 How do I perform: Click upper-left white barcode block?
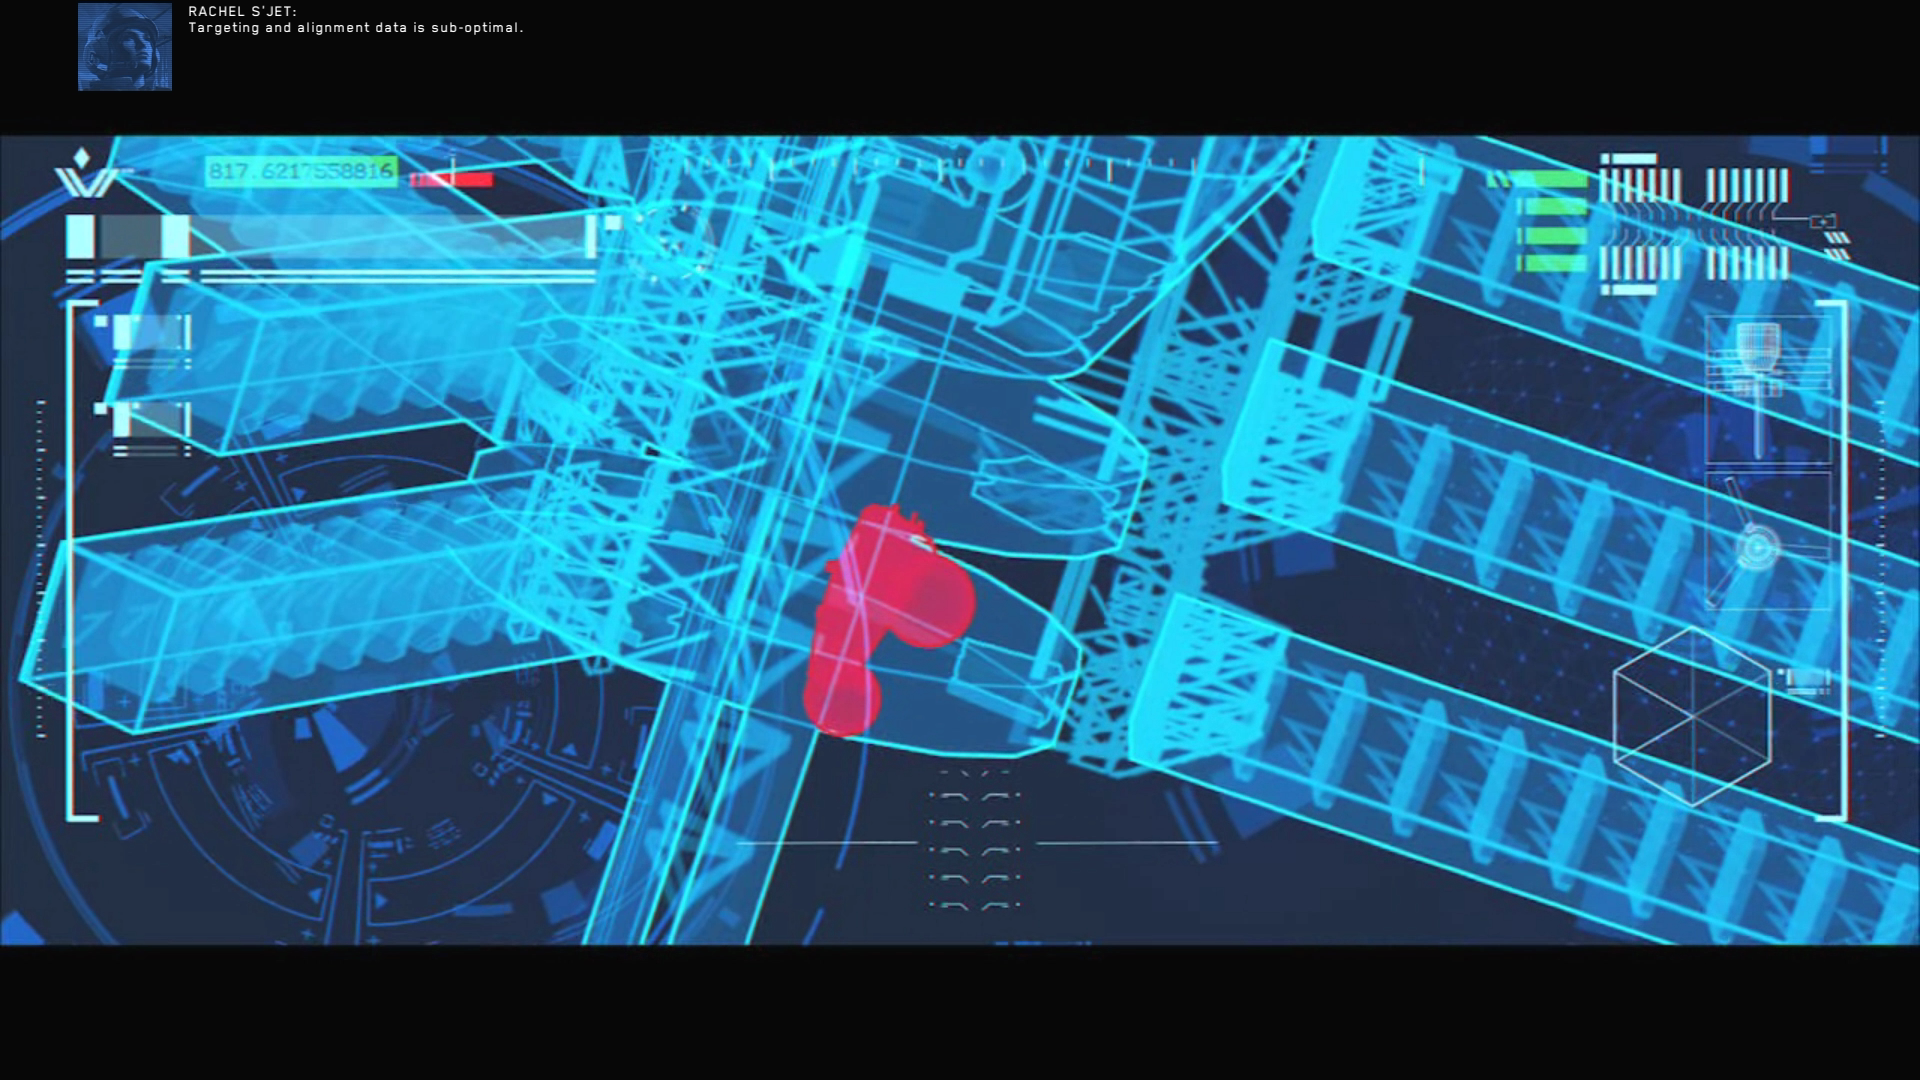click(1640, 186)
